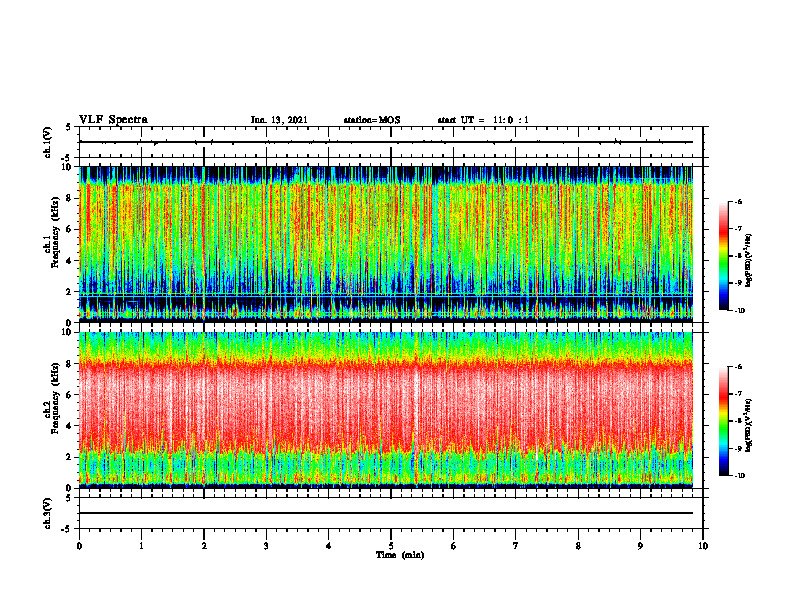Click time axis tick label '3'
Viewport: 792px width, 612px height.
point(266,546)
